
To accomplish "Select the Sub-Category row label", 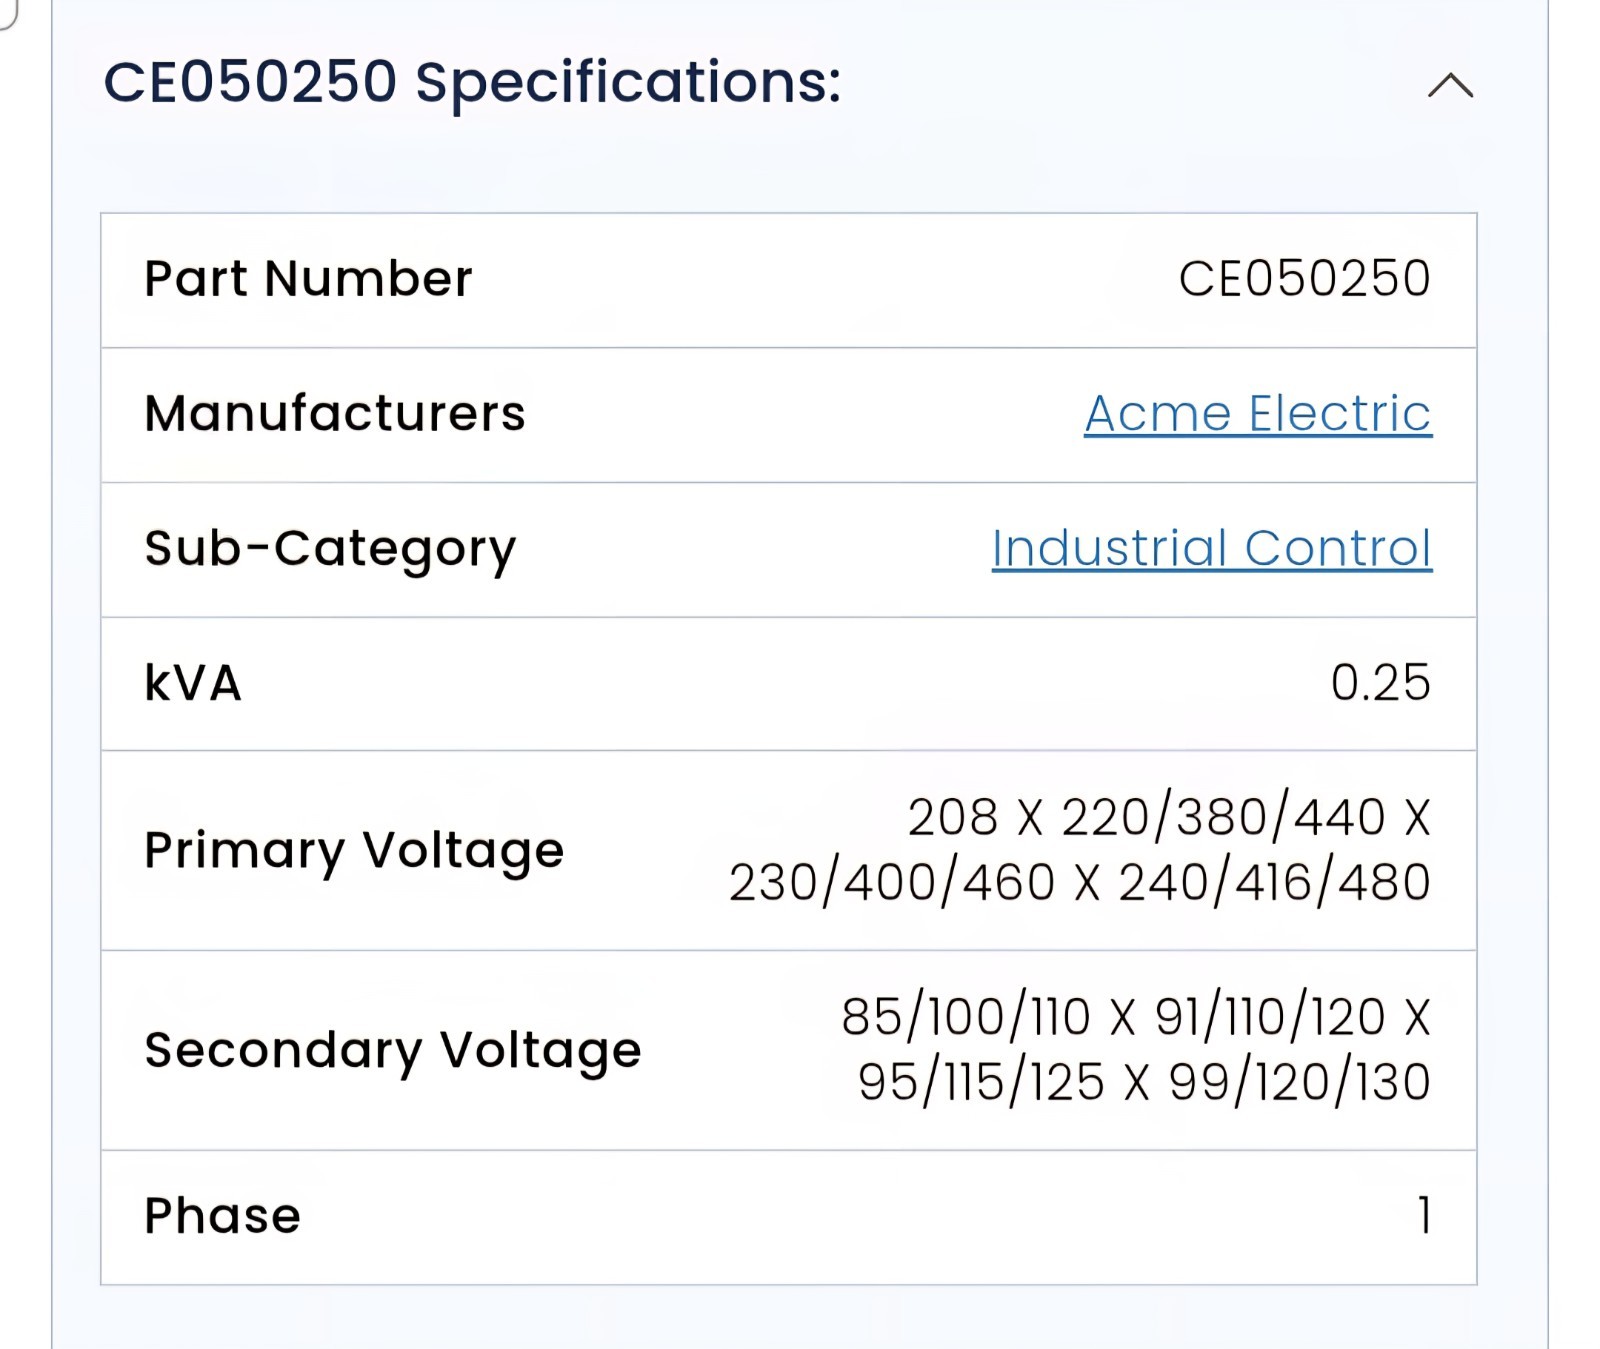I will click(330, 550).
